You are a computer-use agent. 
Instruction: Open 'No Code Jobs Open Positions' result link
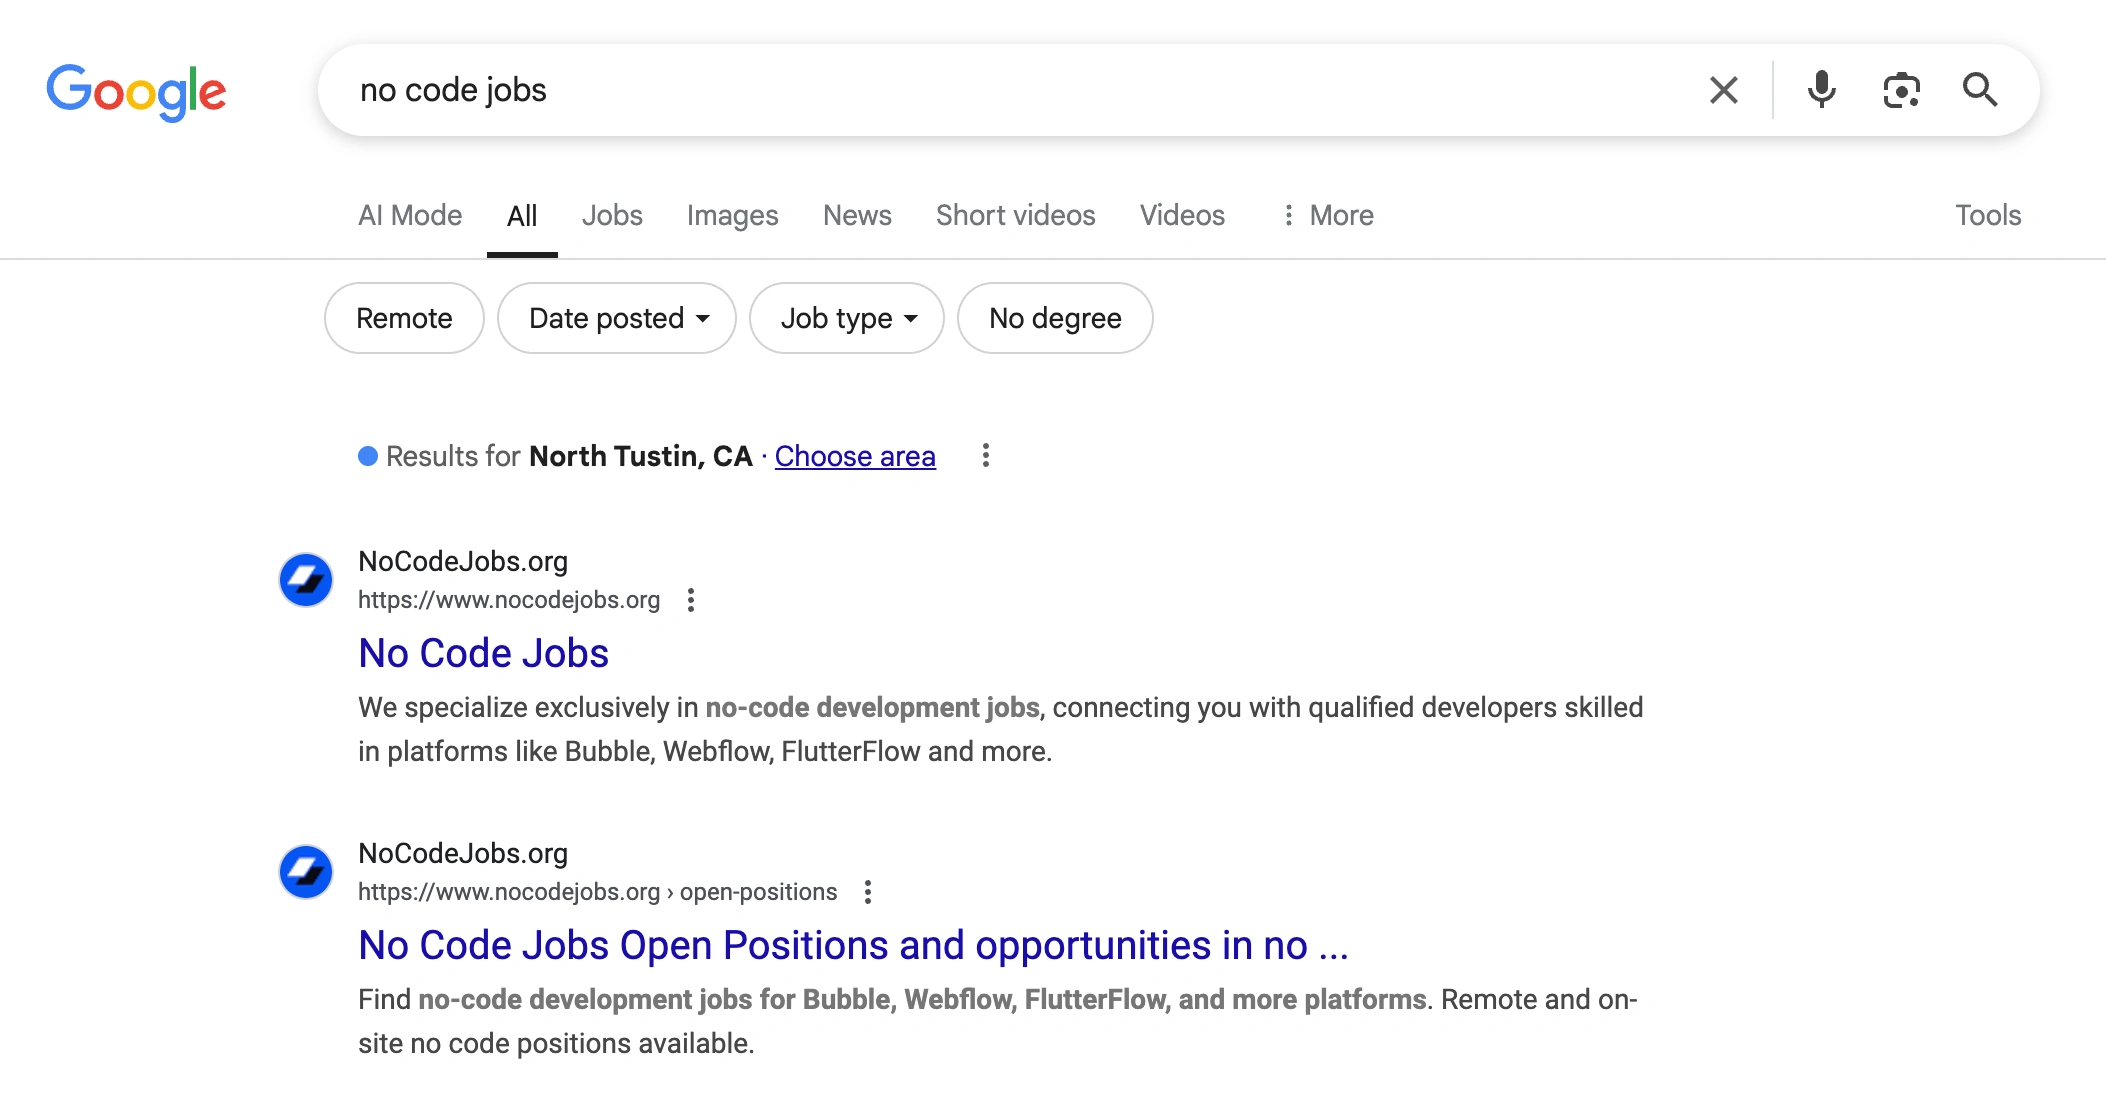pyautogui.click(x=854, y=946)
